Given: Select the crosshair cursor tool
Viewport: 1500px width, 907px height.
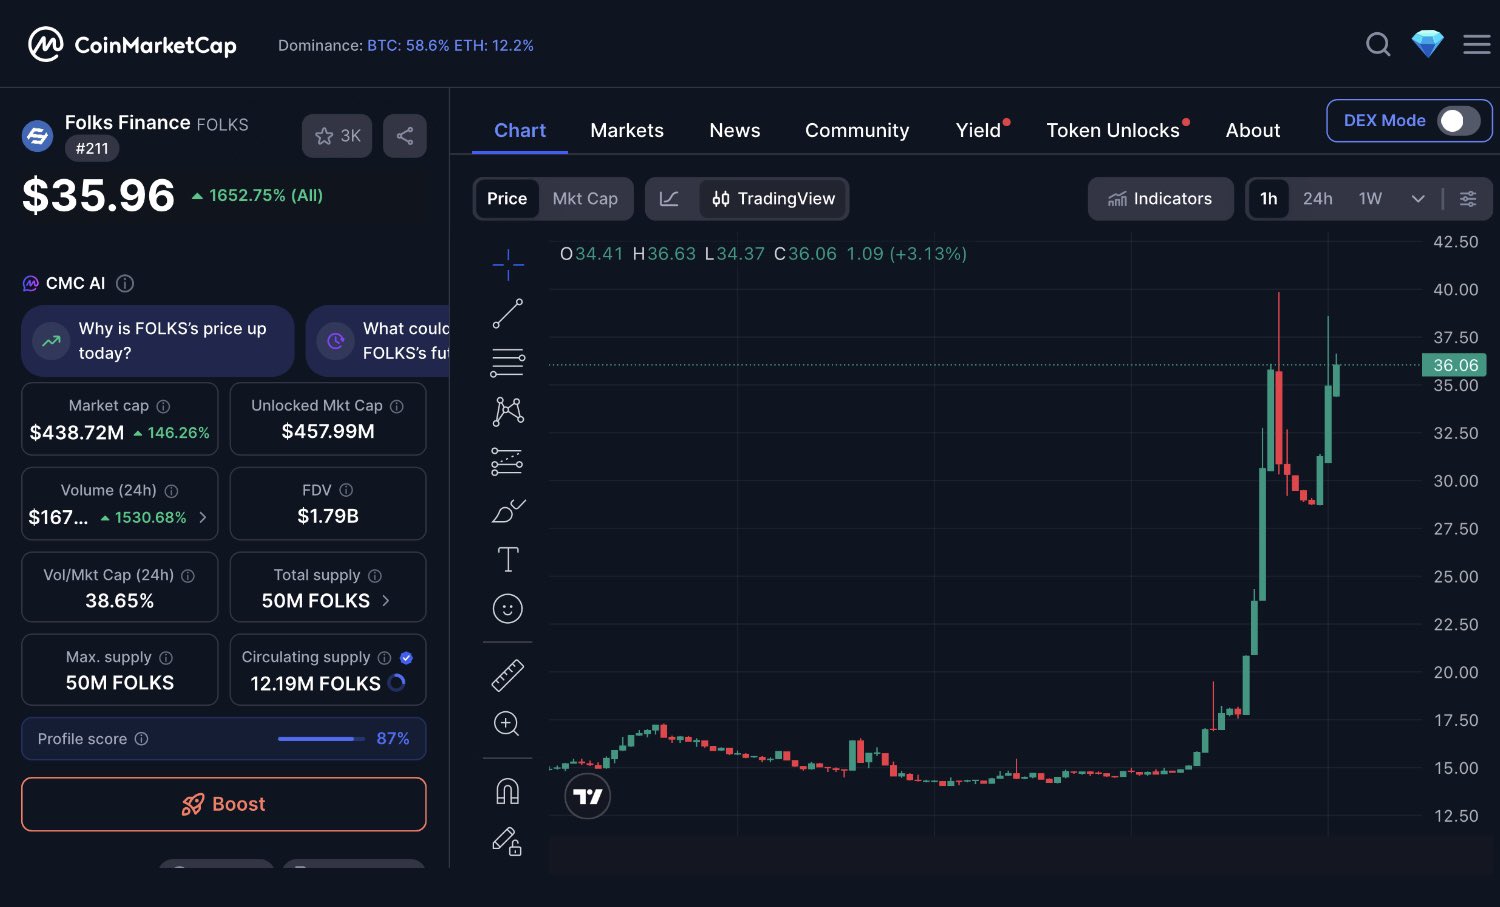Looking at the screenshot, I should click(x=508, y=265).
